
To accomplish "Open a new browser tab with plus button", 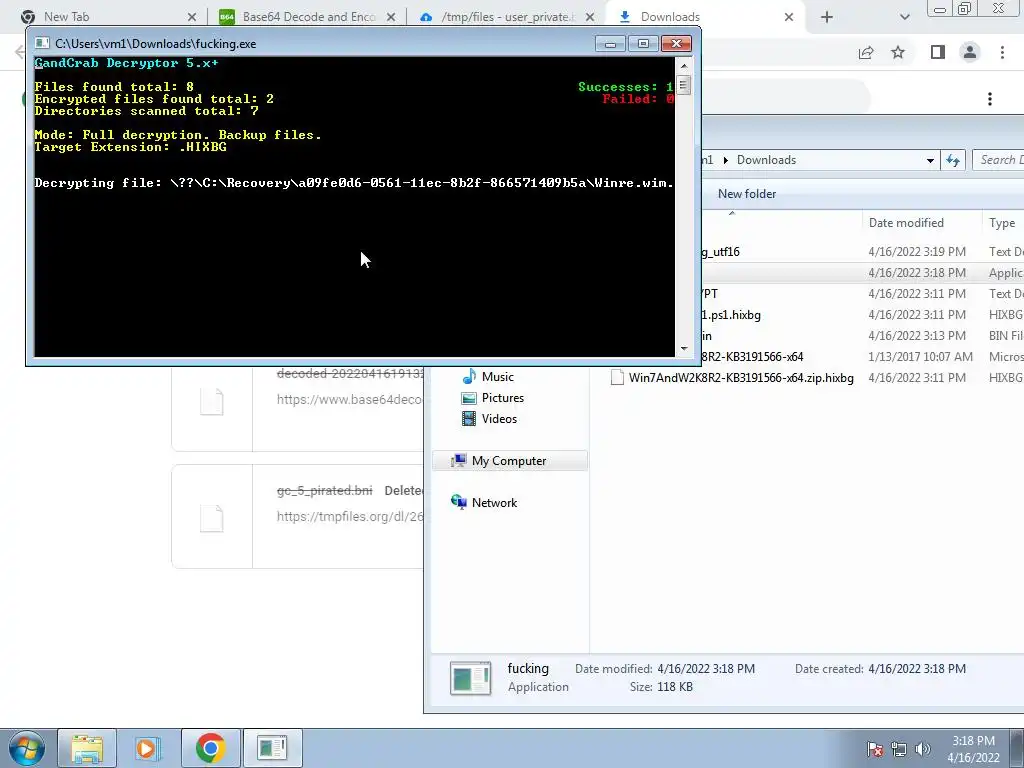I will pos(827,17).
